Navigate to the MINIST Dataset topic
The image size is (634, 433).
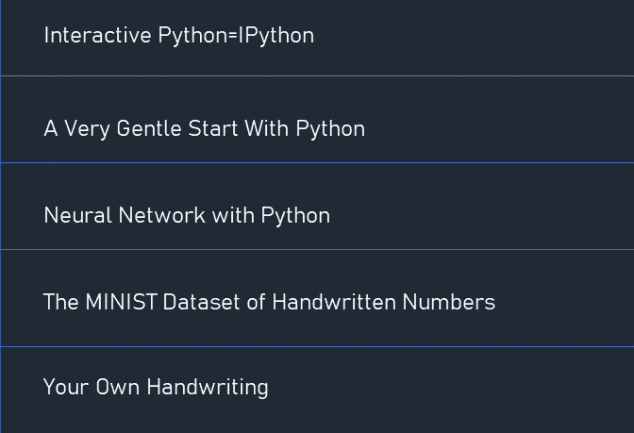(269, 301)
